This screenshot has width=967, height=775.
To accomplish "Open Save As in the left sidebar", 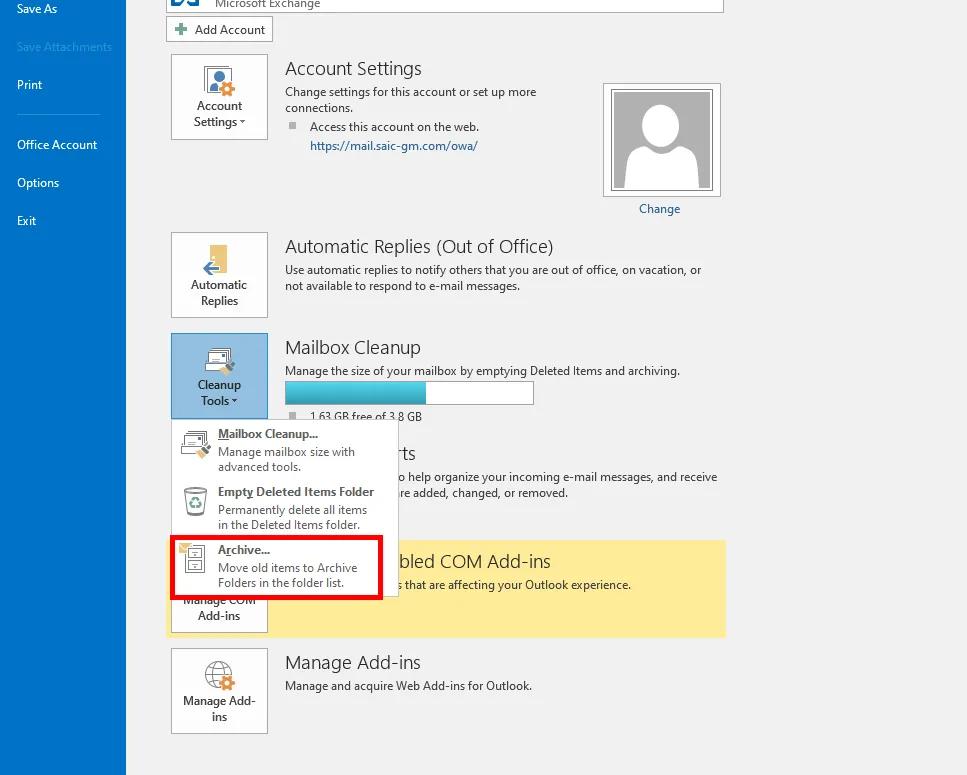I will (37, 9).
